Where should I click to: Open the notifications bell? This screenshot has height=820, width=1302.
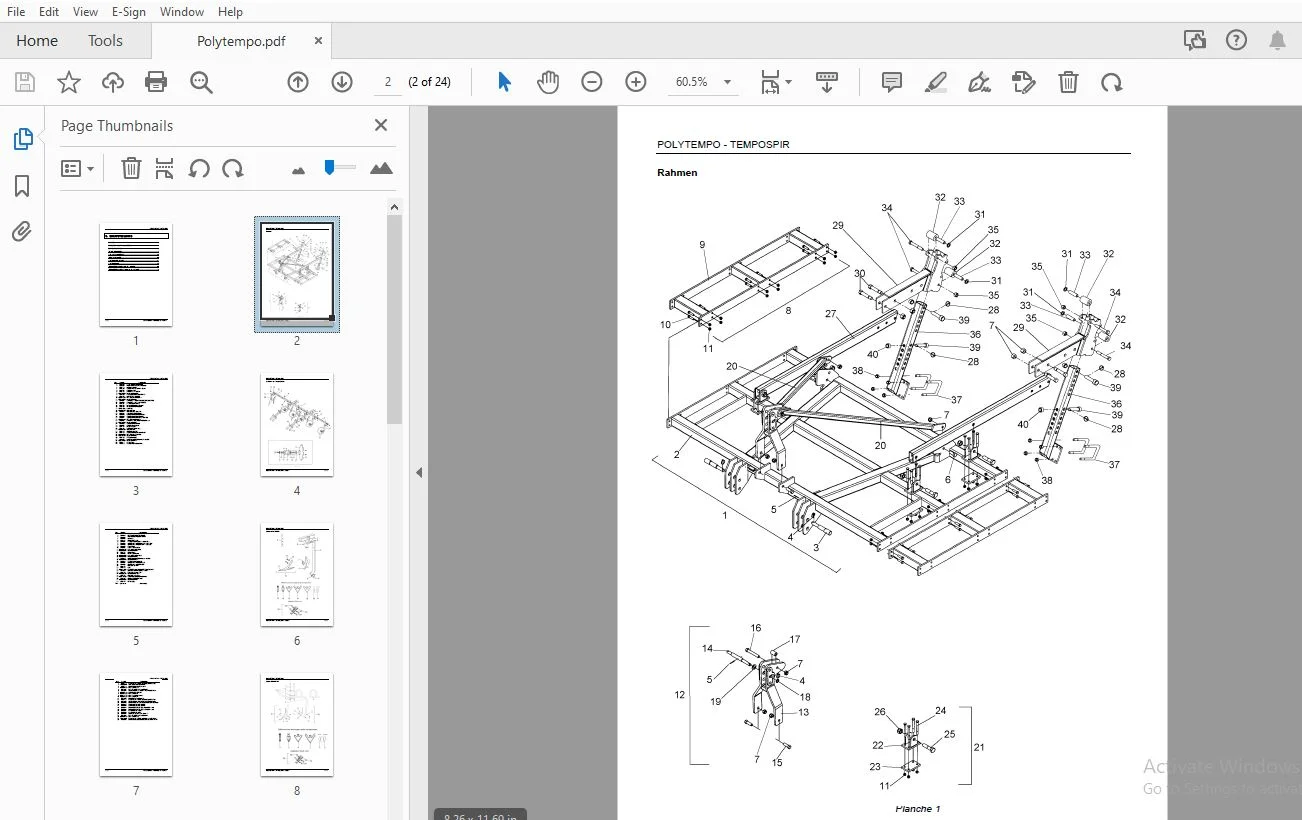point(1278,40)
